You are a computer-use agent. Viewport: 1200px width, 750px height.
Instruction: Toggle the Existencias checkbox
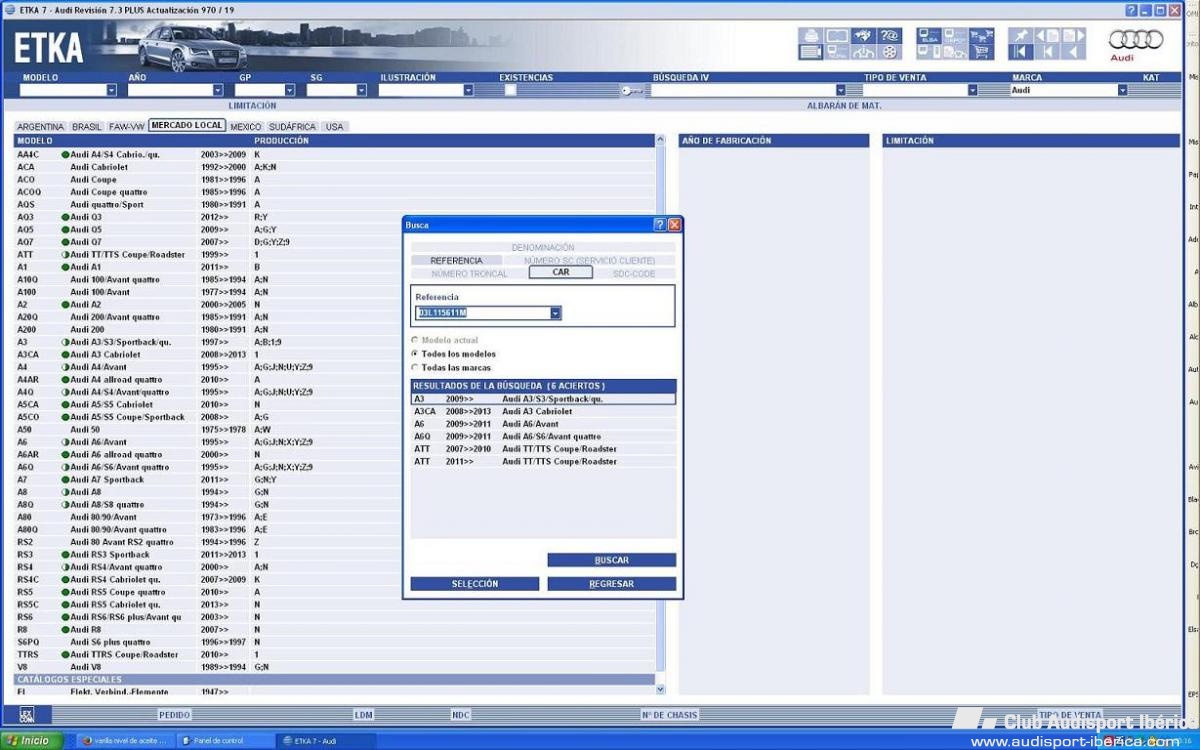click(x=511, y=90)
